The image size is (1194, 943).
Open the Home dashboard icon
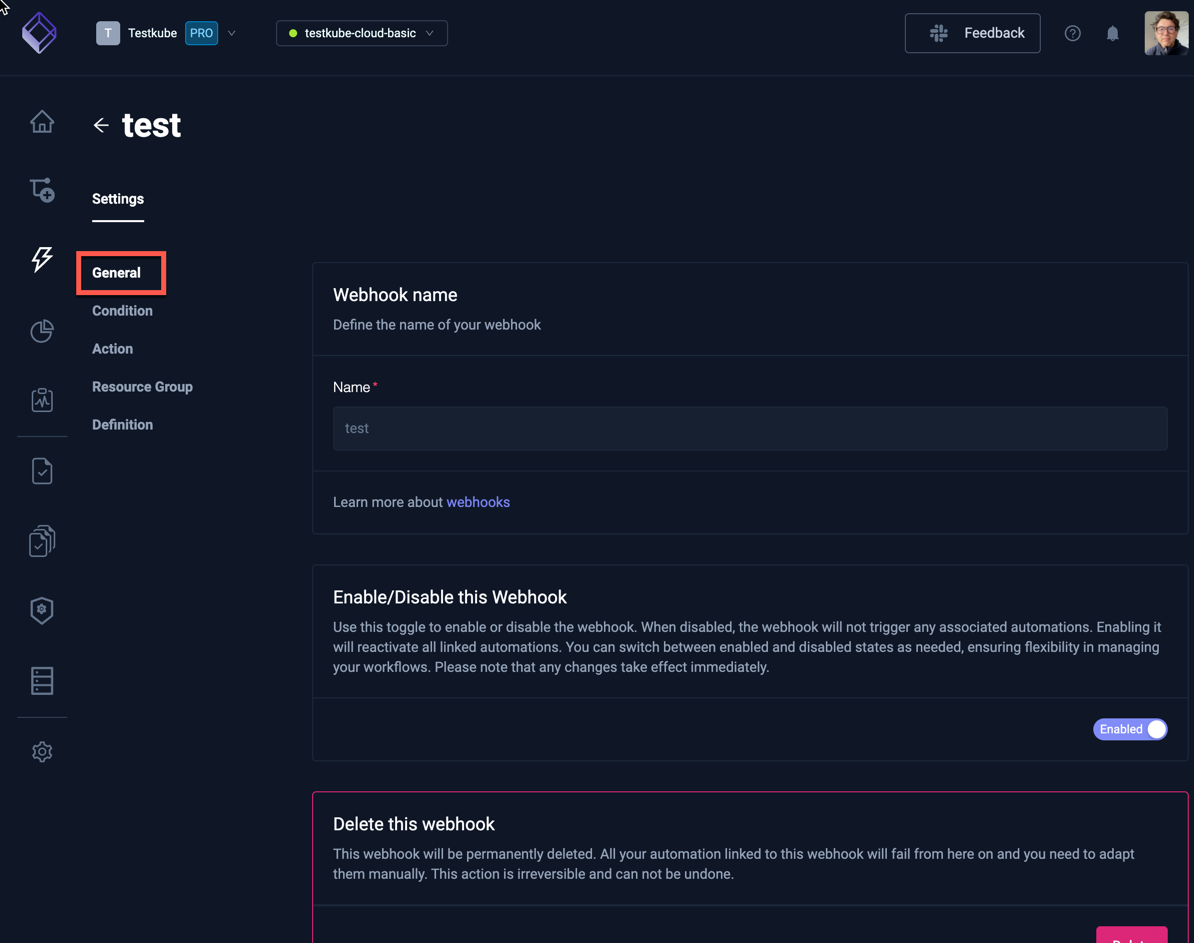pos(42,121)
